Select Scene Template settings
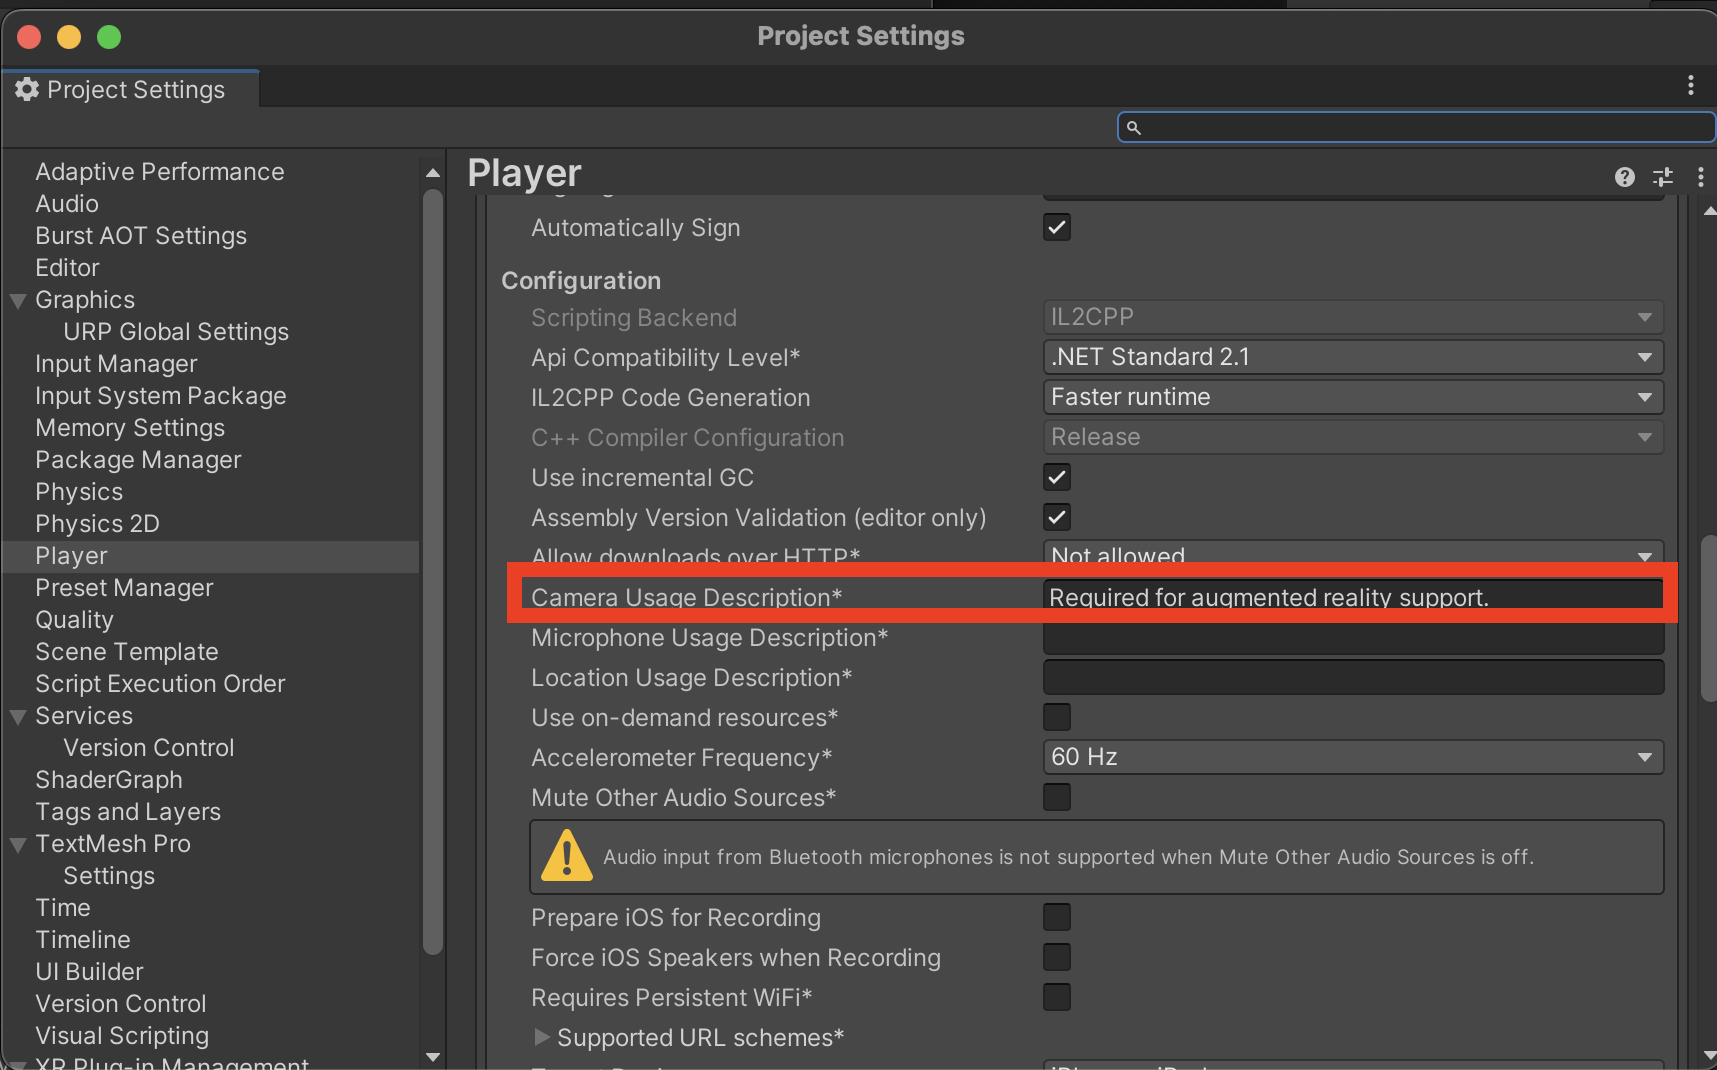Viewport: 1717px width, 1070px height. pos(127,652)
